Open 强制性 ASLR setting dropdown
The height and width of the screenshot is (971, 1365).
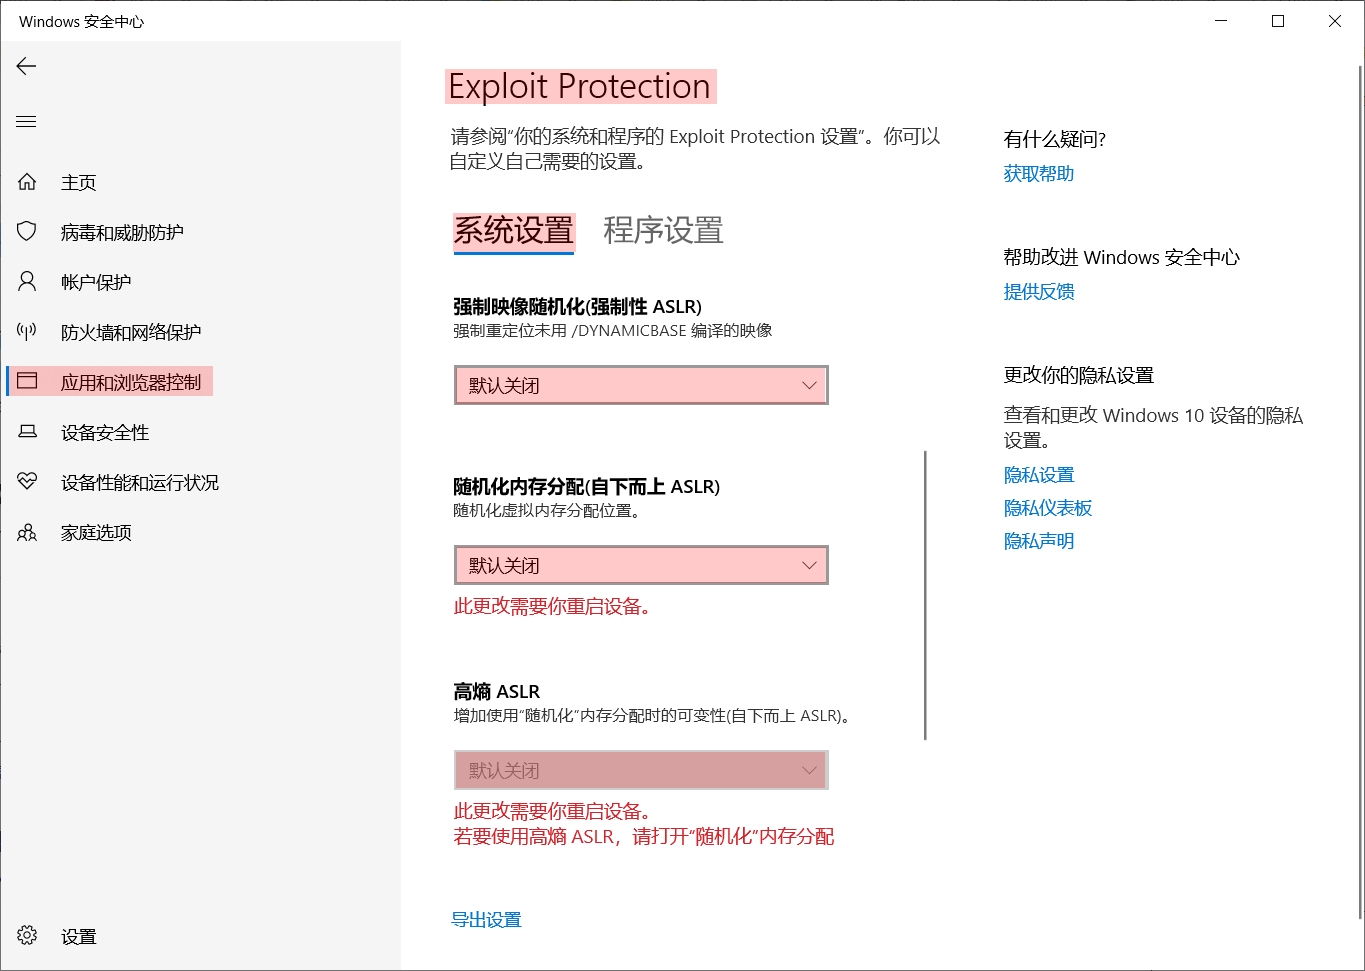coord(641,385)
